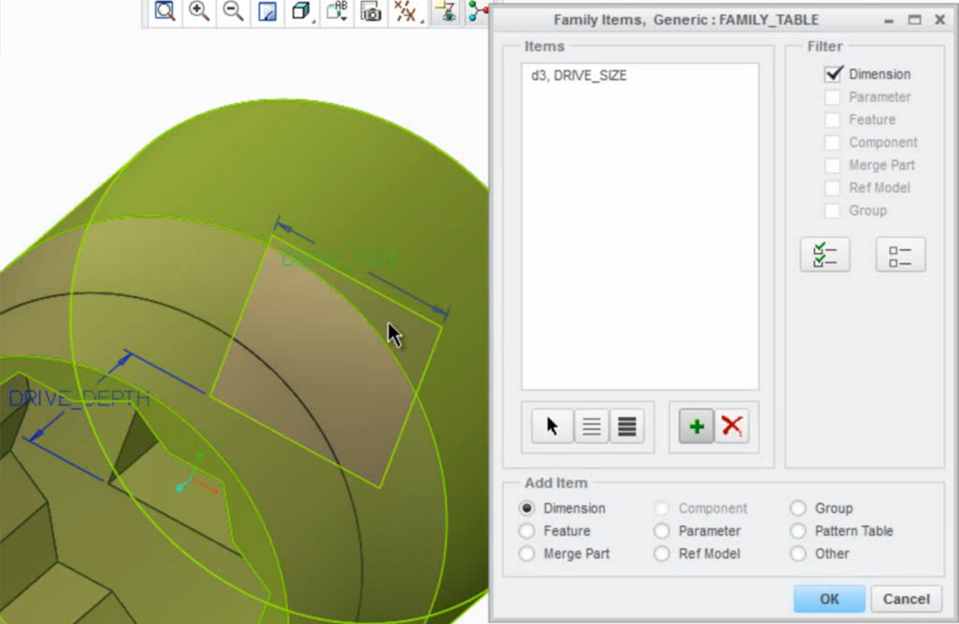Select the Dimension radio button under Add Item
The image size is (959, 624).
pyautogui.click(x=527, y=508)
